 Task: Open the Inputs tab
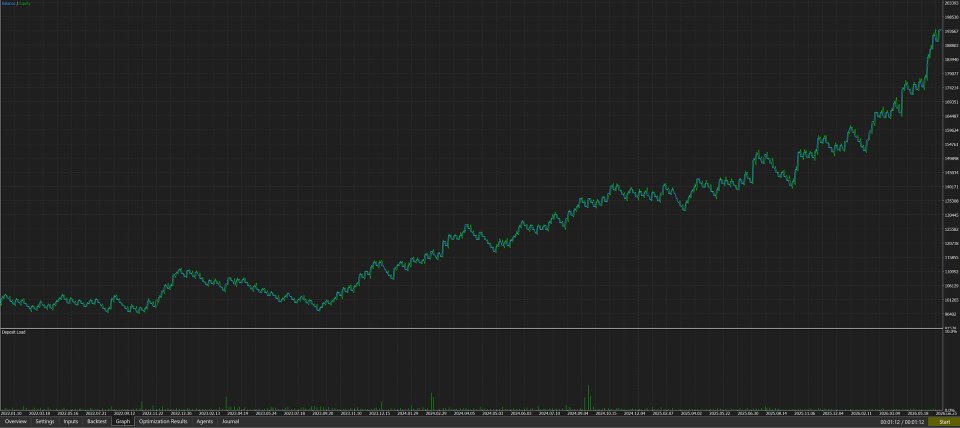click(71, 421)
